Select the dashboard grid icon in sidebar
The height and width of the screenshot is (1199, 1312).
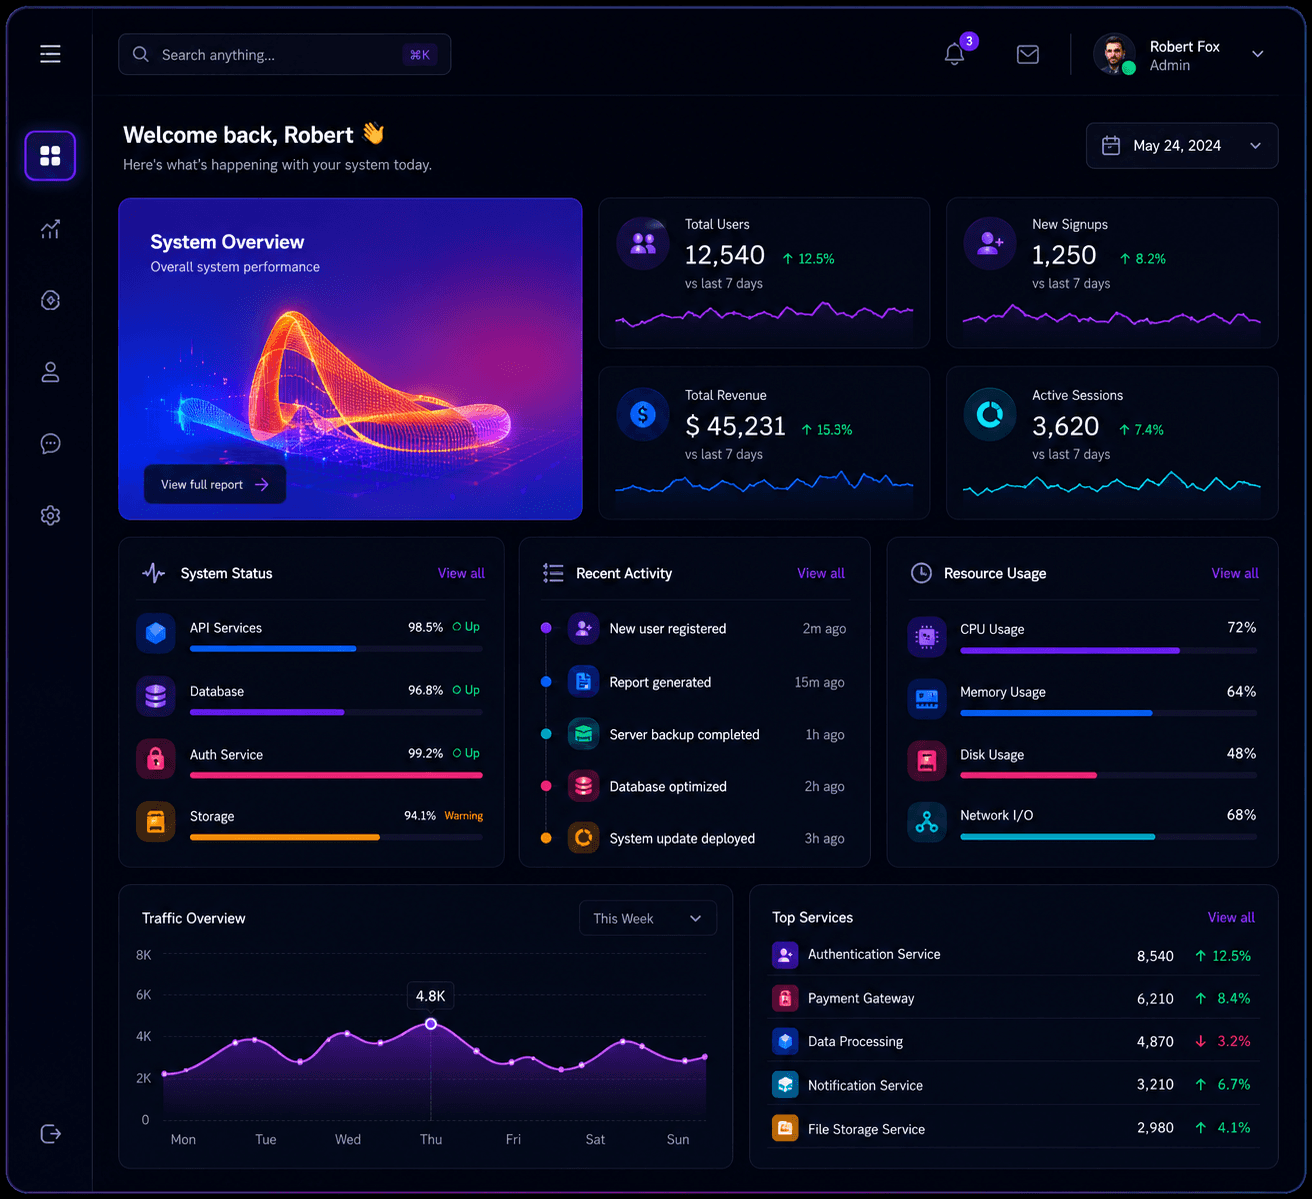click(x=50, y=156)
